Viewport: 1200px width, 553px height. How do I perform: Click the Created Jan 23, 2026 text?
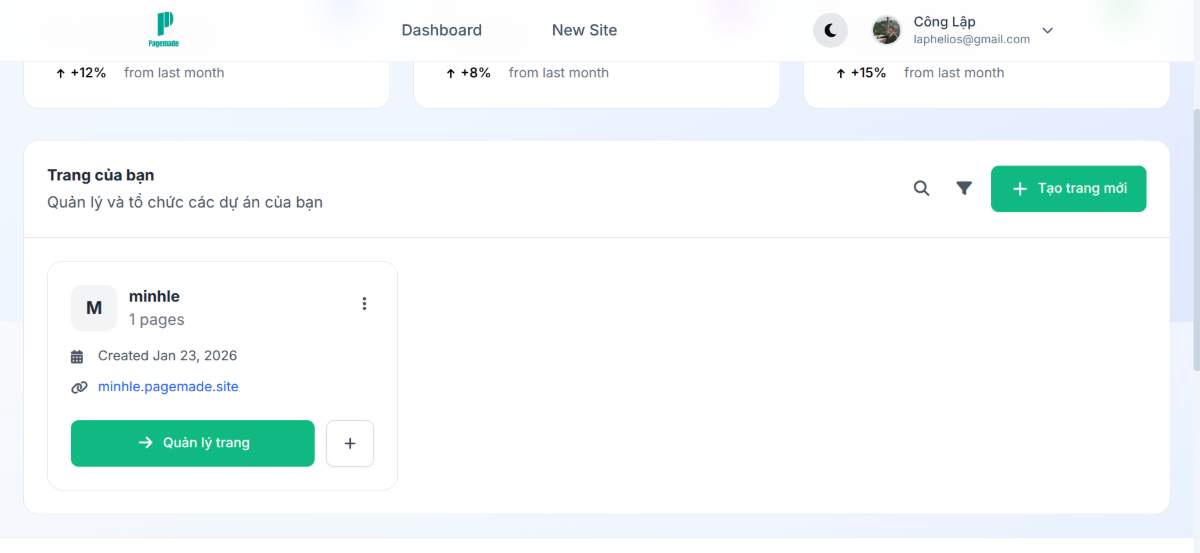[x=167, y=355]
